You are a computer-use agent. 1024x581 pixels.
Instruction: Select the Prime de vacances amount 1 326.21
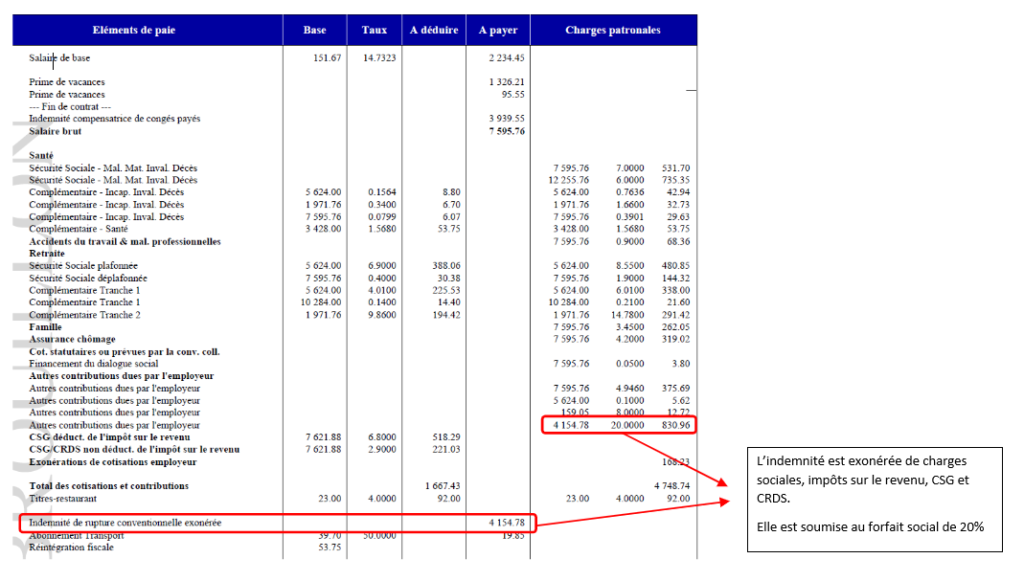(507, 82)
